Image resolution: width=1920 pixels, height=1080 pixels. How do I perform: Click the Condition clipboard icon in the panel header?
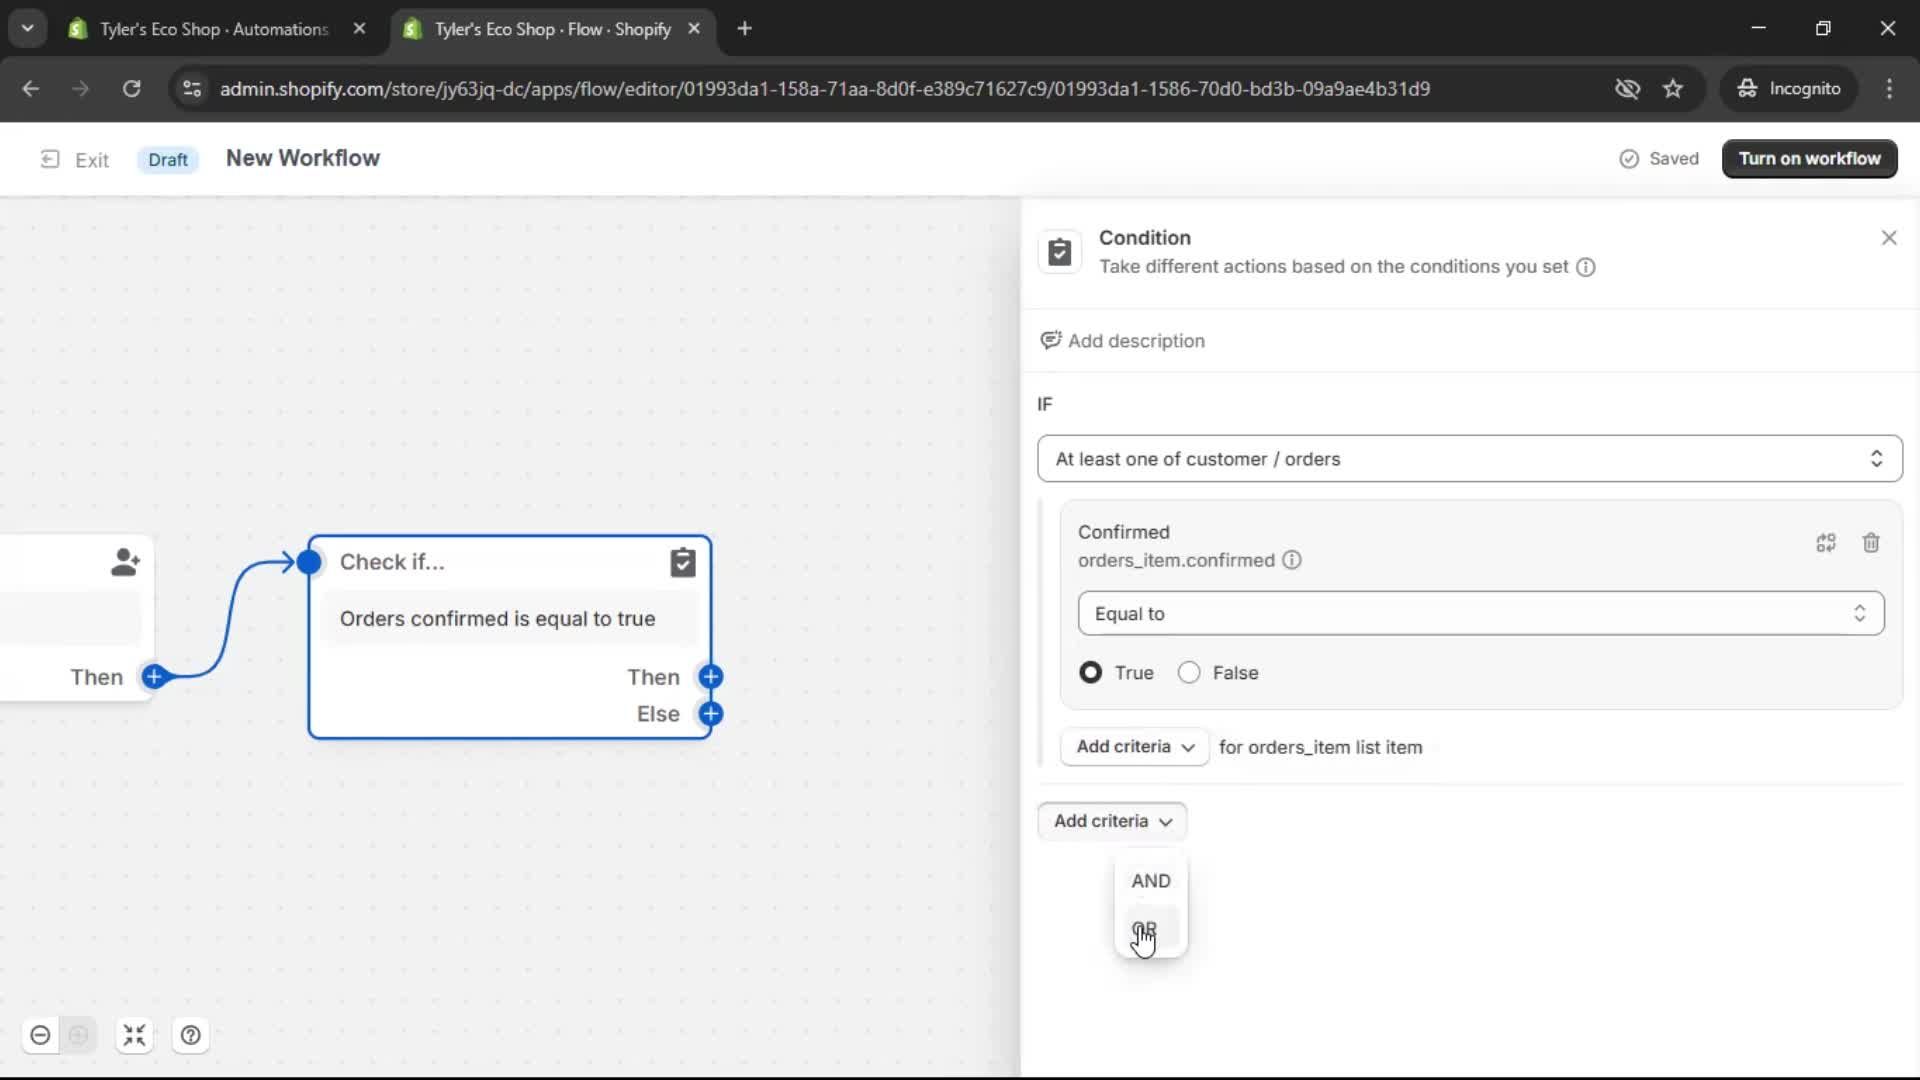point(1060,251)
